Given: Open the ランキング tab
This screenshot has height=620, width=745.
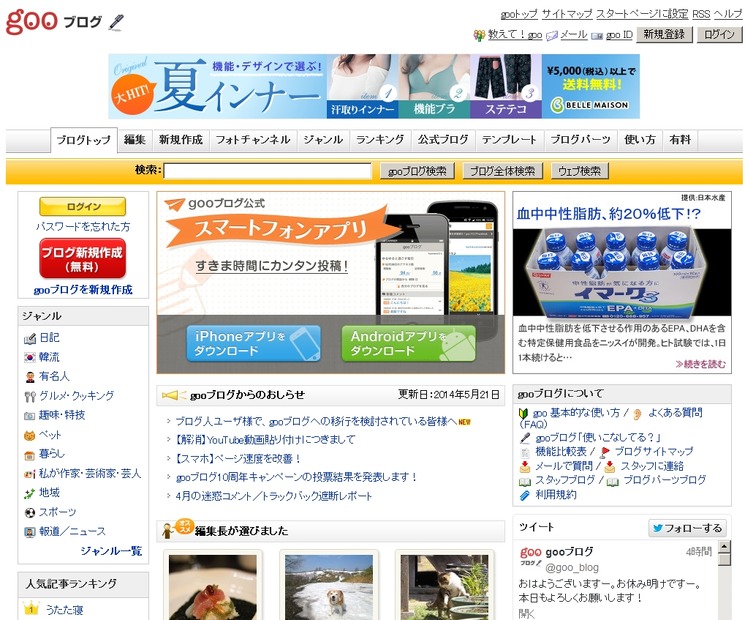Looking at the screenshot, I should 380,140.
